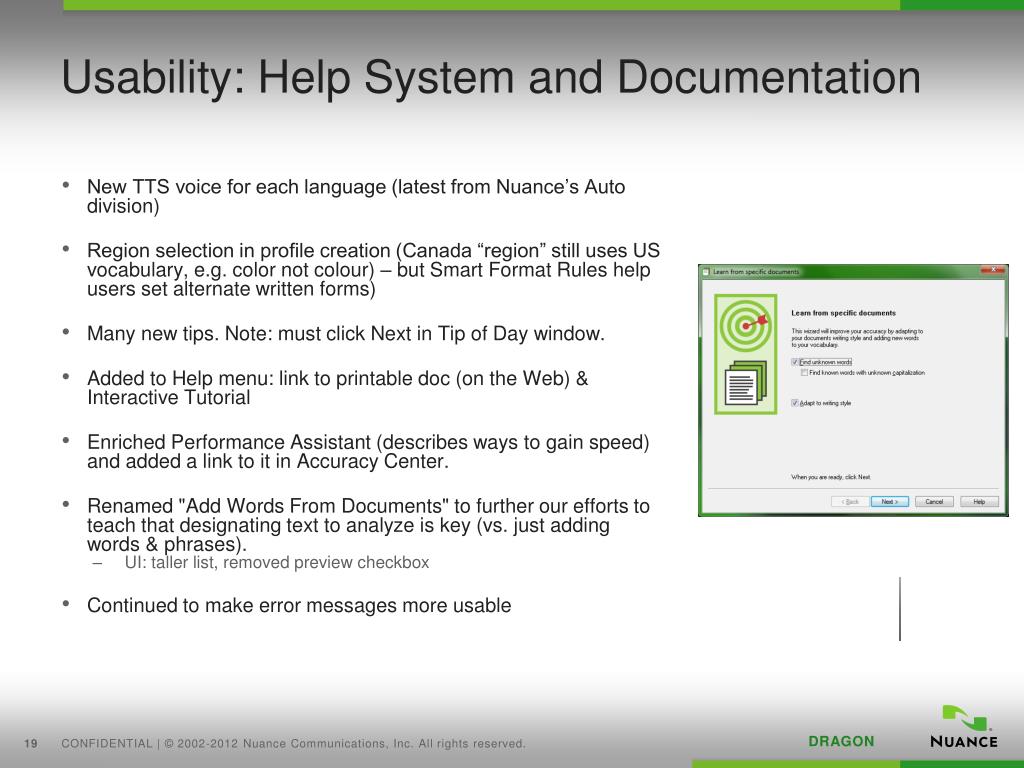Click the slide number 19
The width and height of the screenshot is (1024, 768).
31,743
